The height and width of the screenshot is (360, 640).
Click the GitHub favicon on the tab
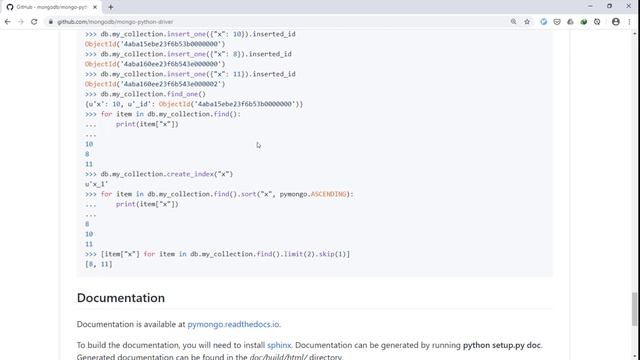tap(10, 7)
